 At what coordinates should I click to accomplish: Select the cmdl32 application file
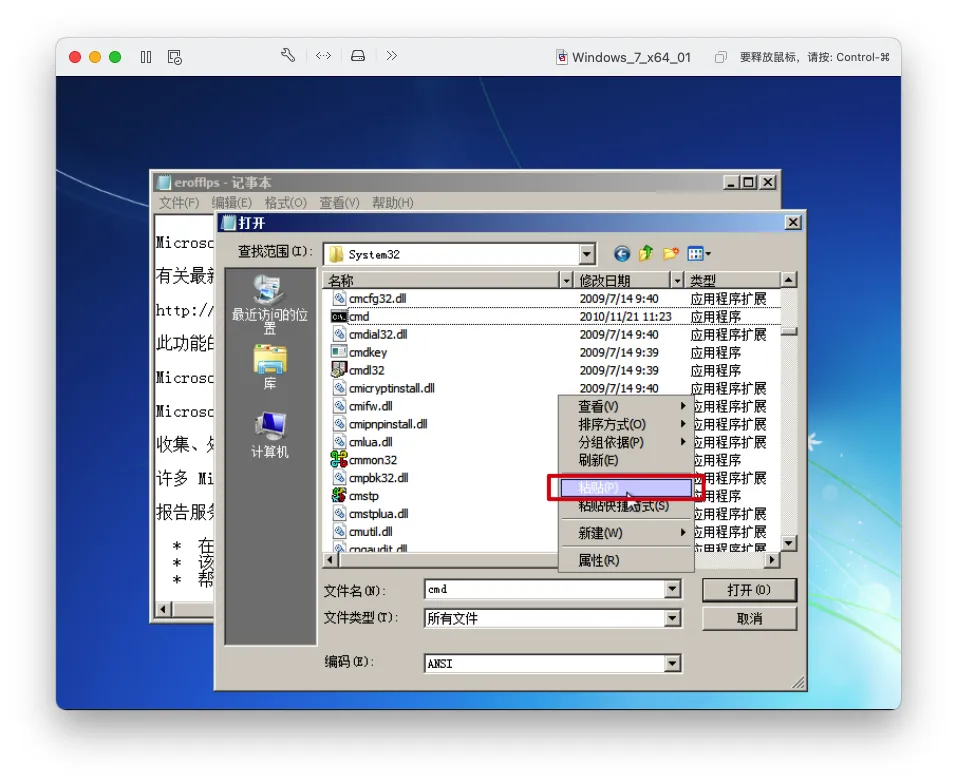pyautogui.click(x=358, y=370)
